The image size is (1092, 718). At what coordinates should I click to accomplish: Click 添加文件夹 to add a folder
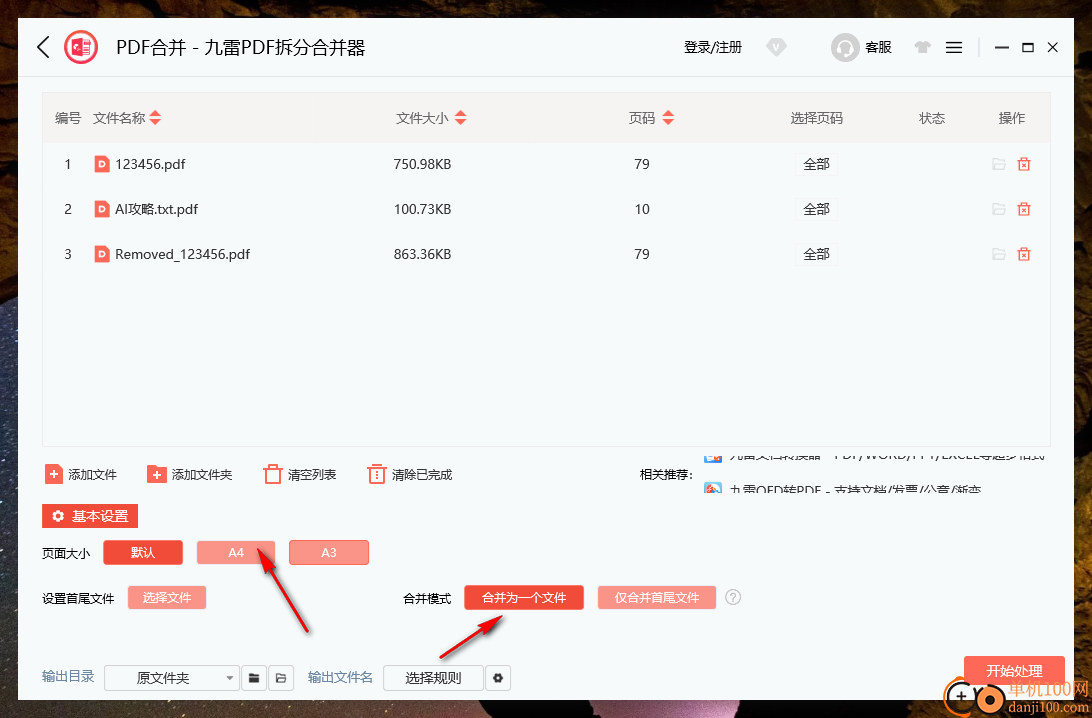pyautogui.click(x=189, y=474)
